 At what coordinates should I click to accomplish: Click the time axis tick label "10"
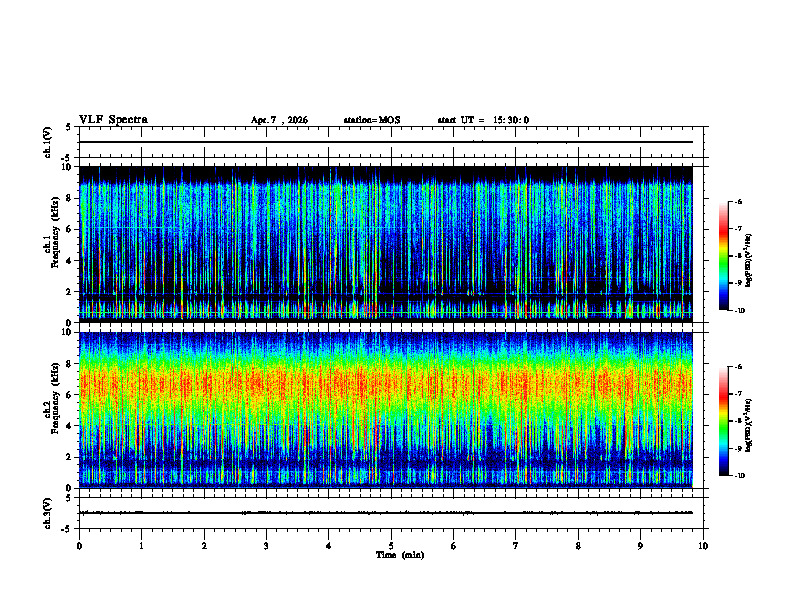703,546
